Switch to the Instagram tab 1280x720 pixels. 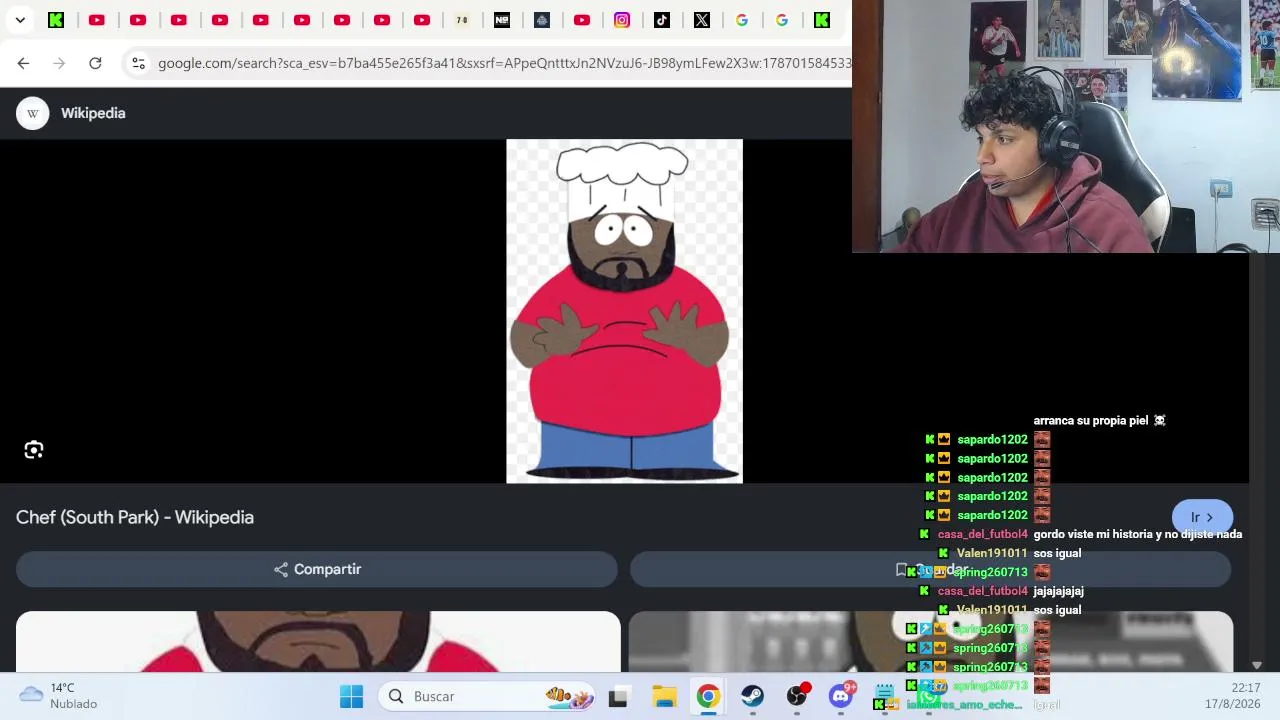tap(622, 20)
